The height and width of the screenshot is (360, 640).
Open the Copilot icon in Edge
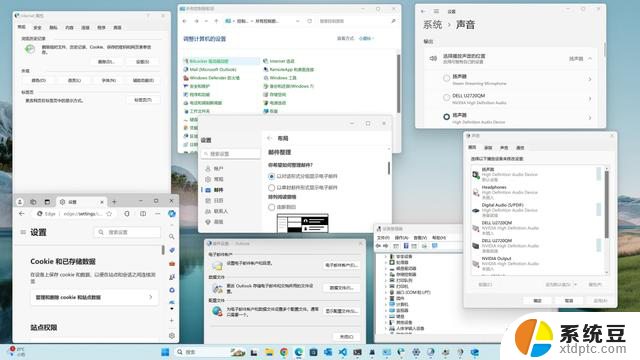172,213
